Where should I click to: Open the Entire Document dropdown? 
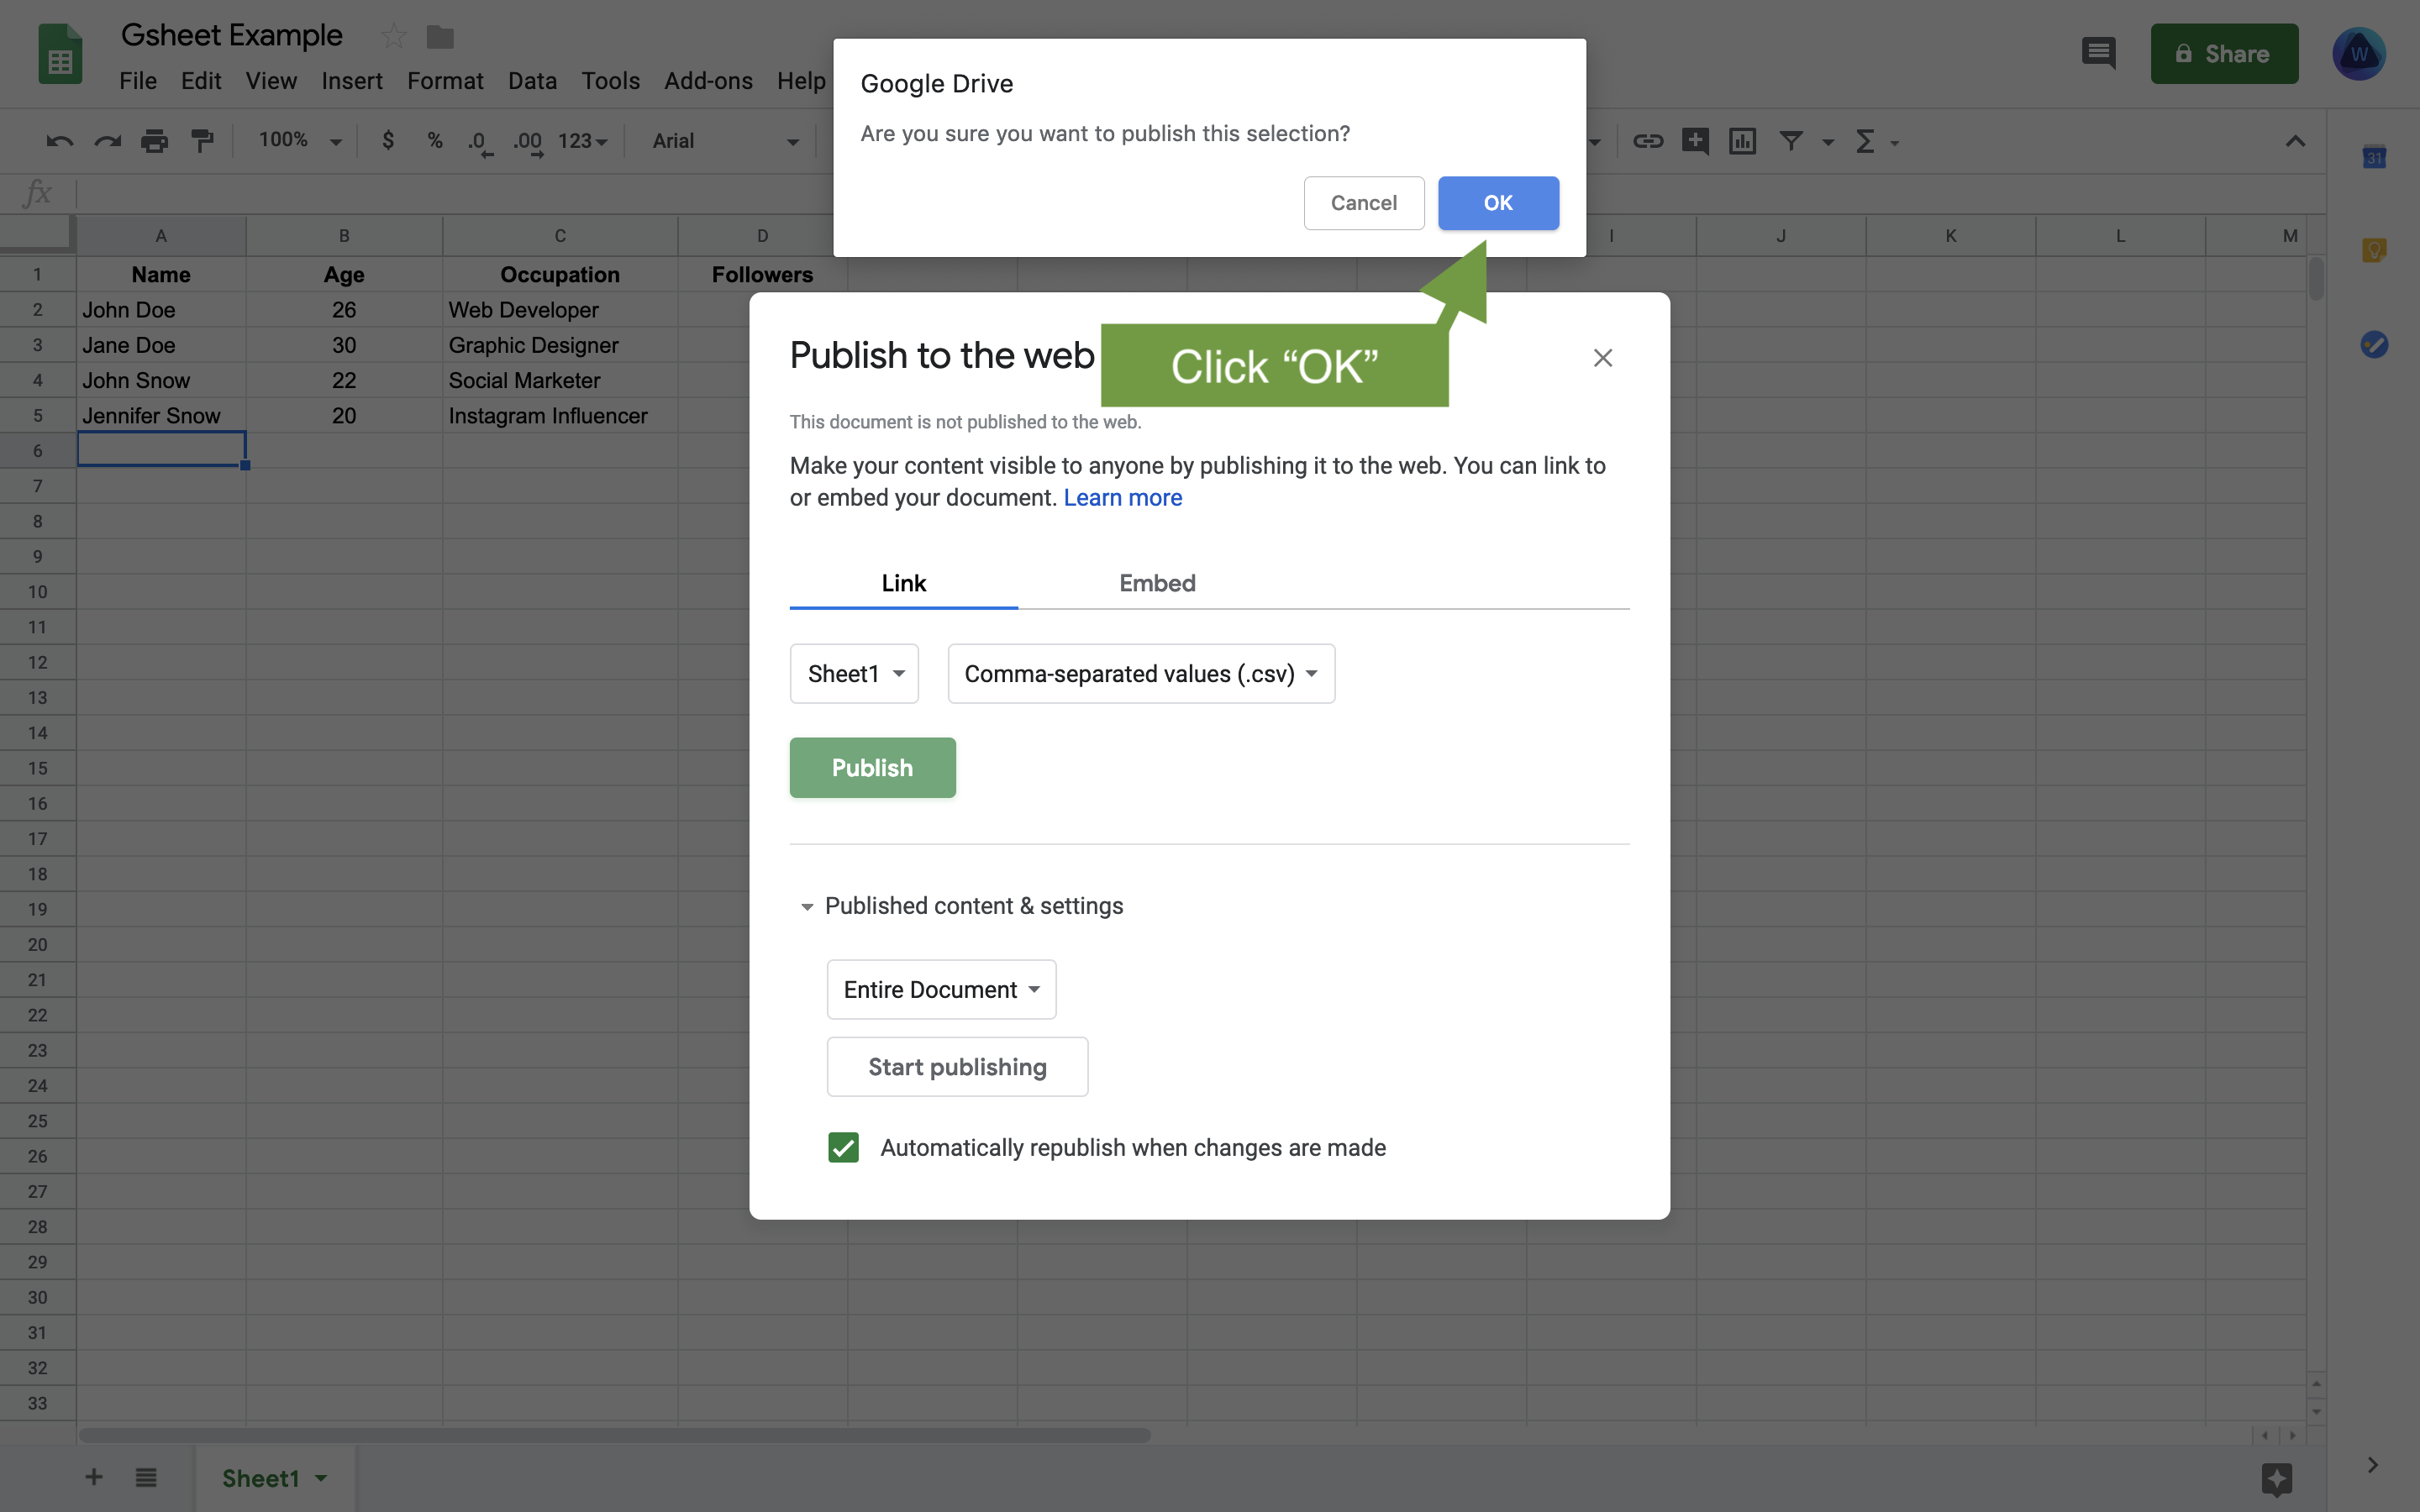tap(941, 990)
